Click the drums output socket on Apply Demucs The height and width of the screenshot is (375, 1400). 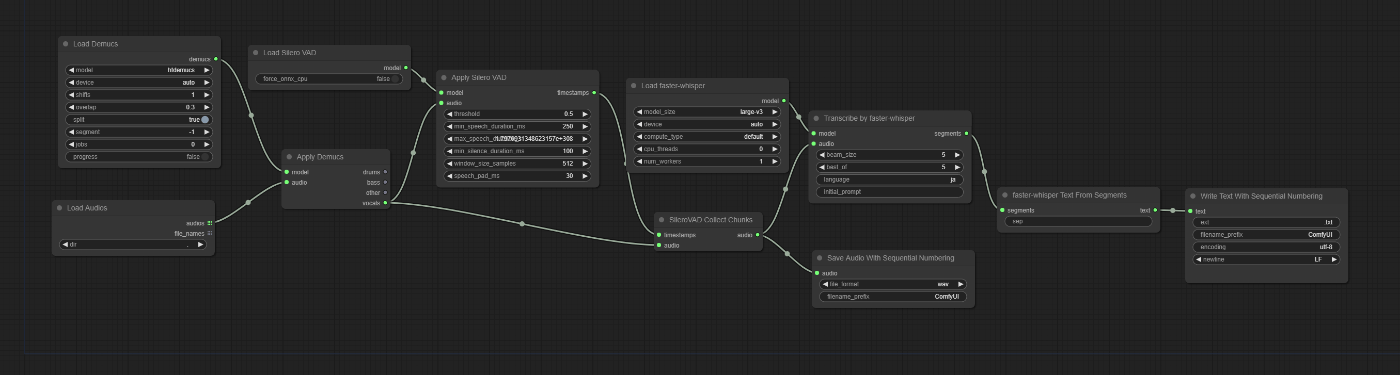click(x=385, y=172)
